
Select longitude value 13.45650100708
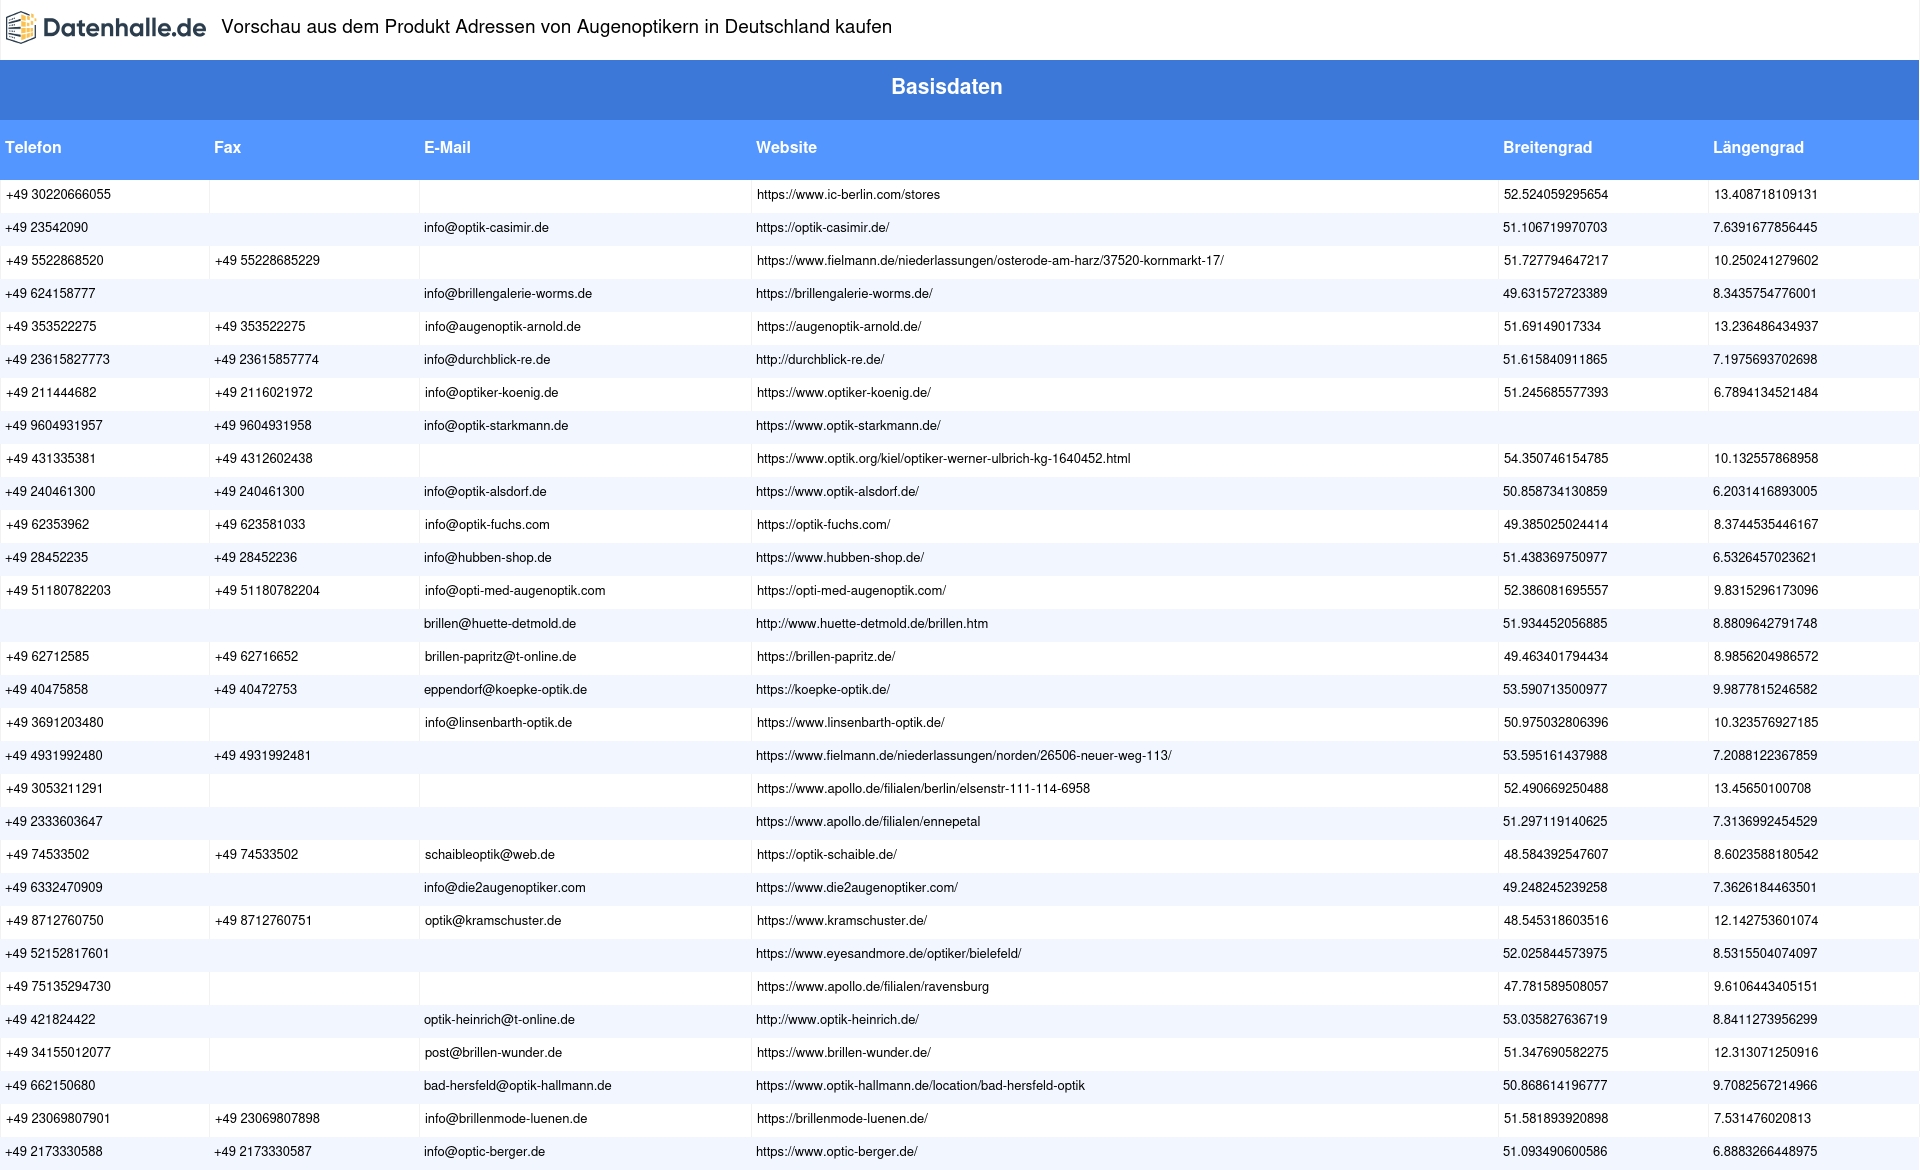pos(1762,789)
